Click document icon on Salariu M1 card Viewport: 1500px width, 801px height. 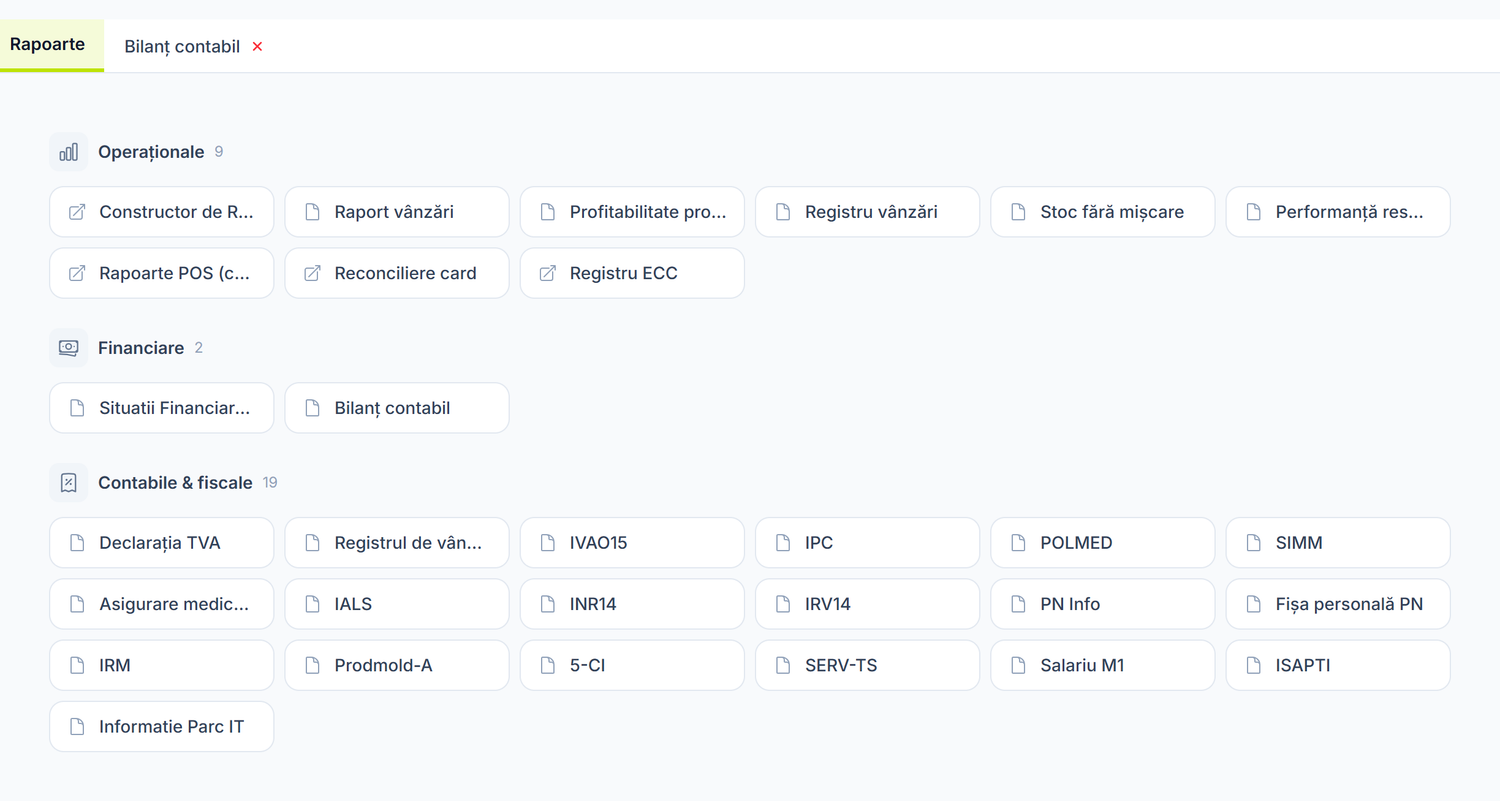point(1018,665)
